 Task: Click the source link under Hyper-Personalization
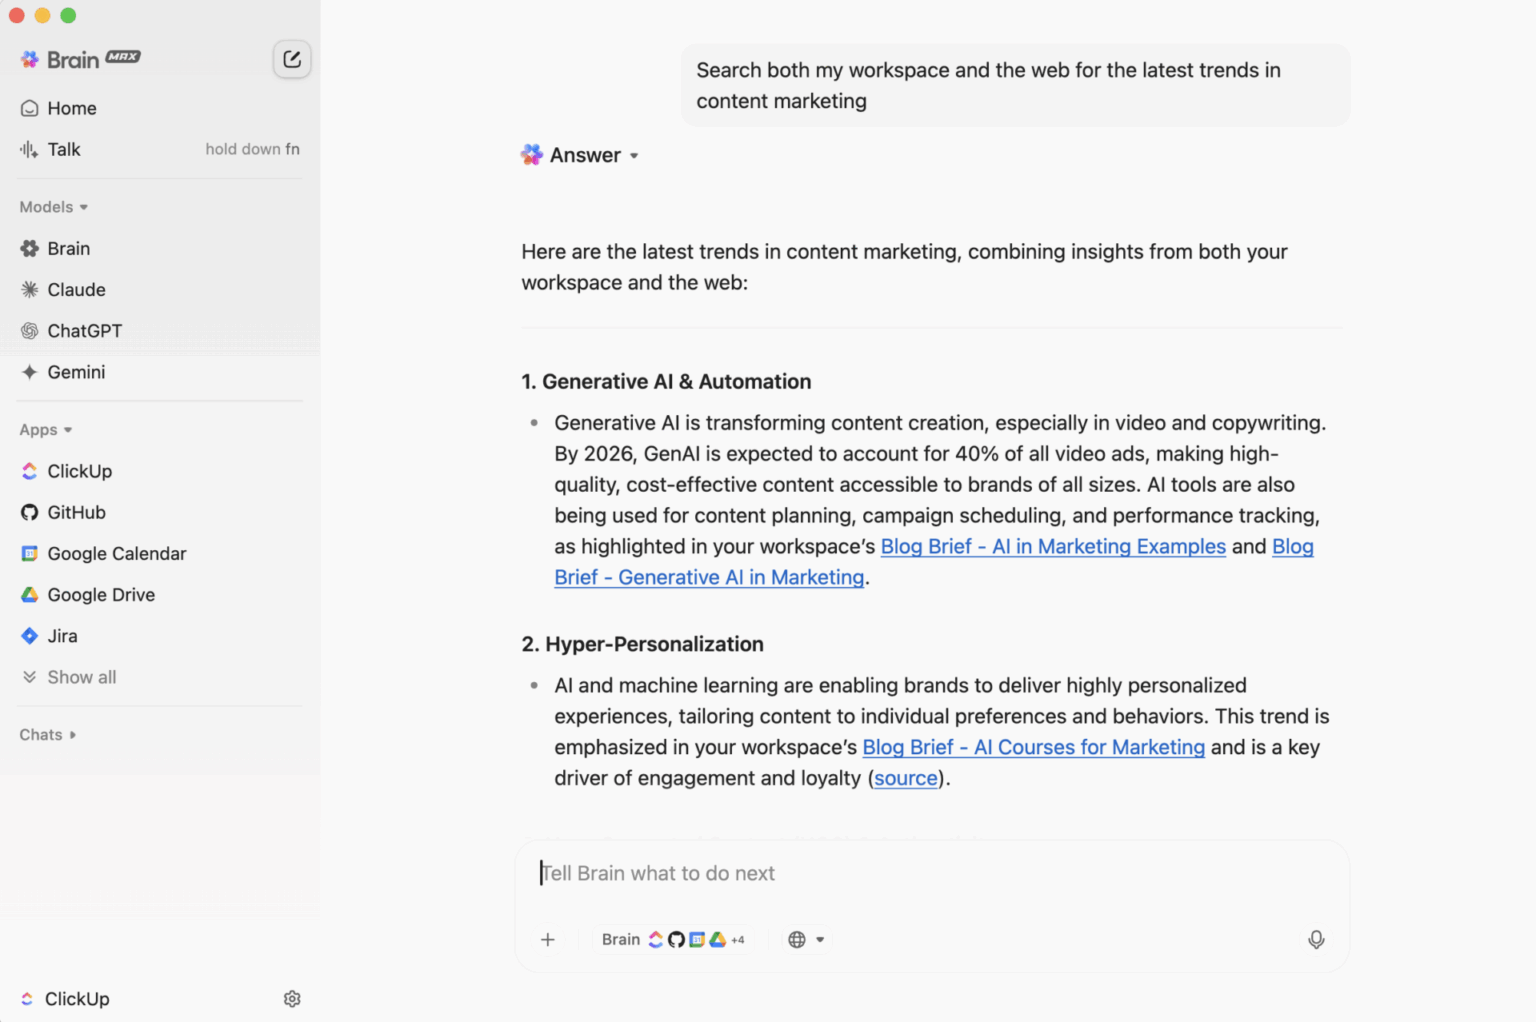(905, 778)
